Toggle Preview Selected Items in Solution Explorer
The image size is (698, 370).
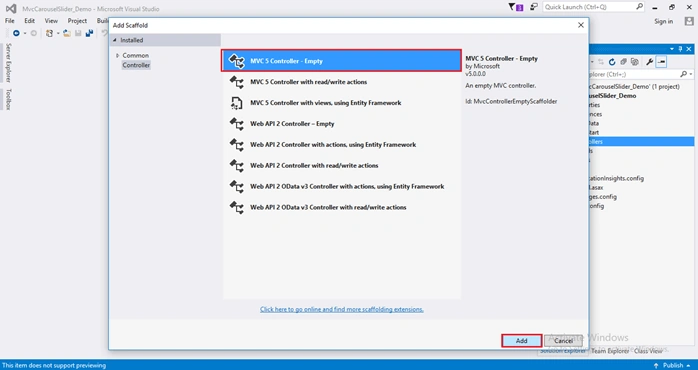(661, 62)
